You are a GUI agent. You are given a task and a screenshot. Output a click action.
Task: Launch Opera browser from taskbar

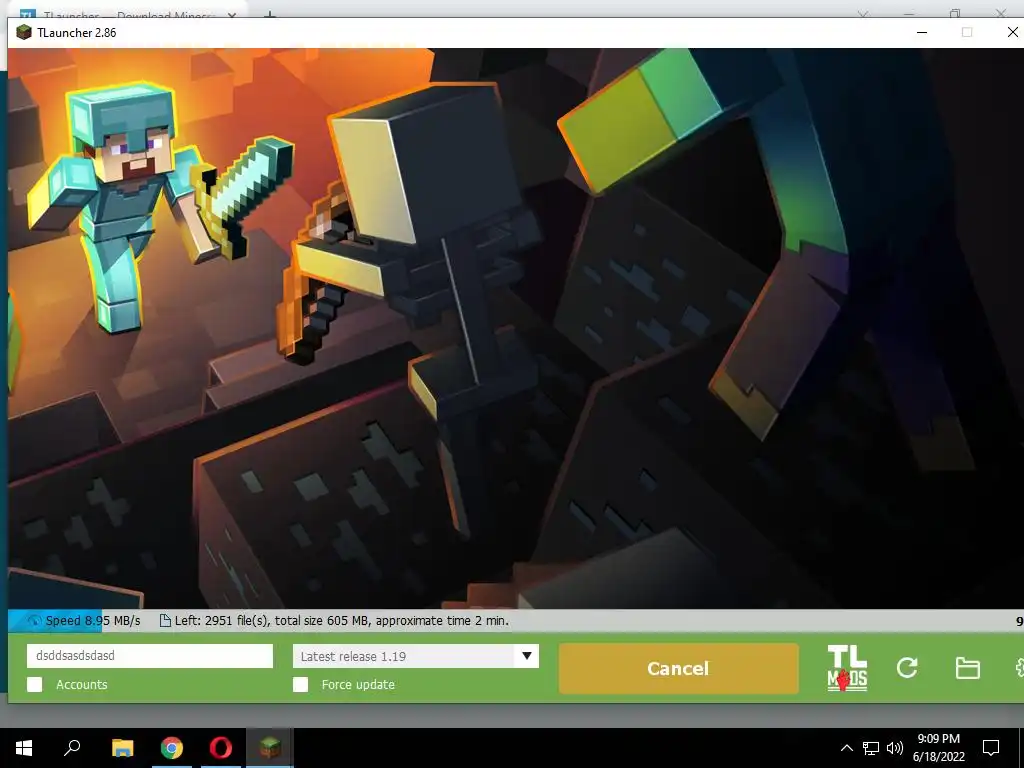pos(221,748)
